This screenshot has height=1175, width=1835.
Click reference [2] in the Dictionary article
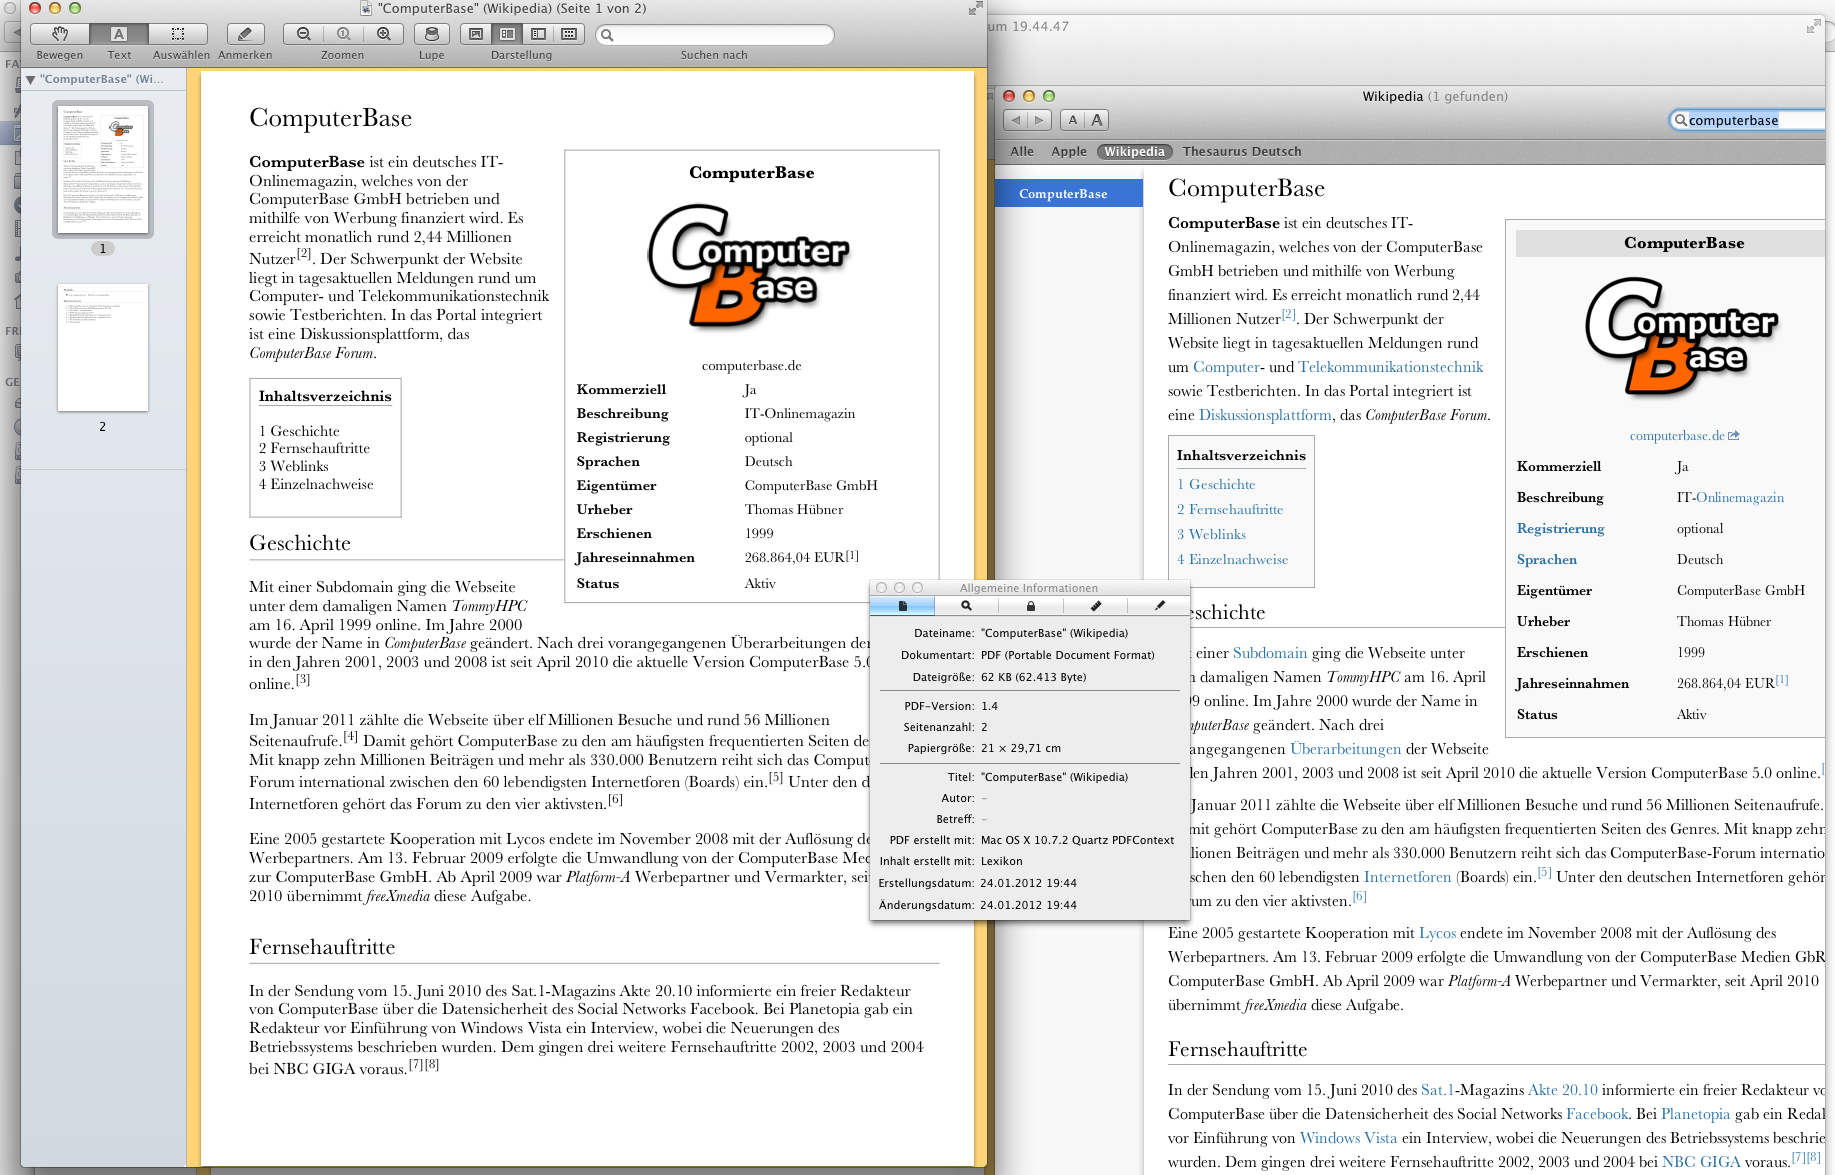[1288, 315]
